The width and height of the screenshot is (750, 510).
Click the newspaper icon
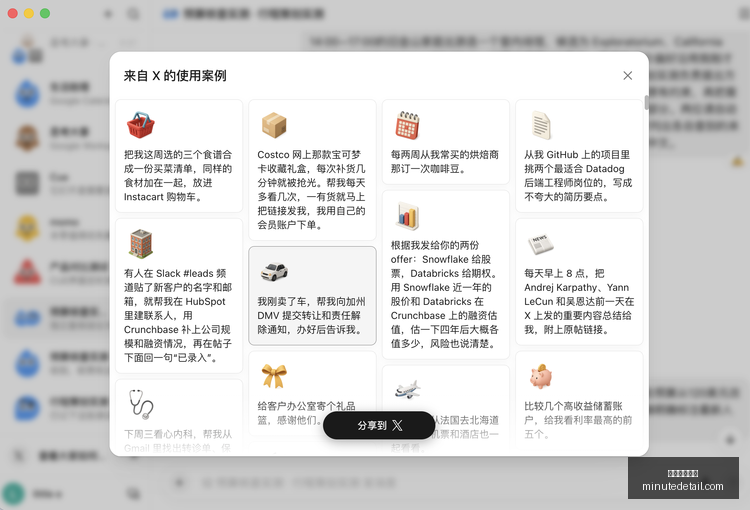[x=540, y=244]
